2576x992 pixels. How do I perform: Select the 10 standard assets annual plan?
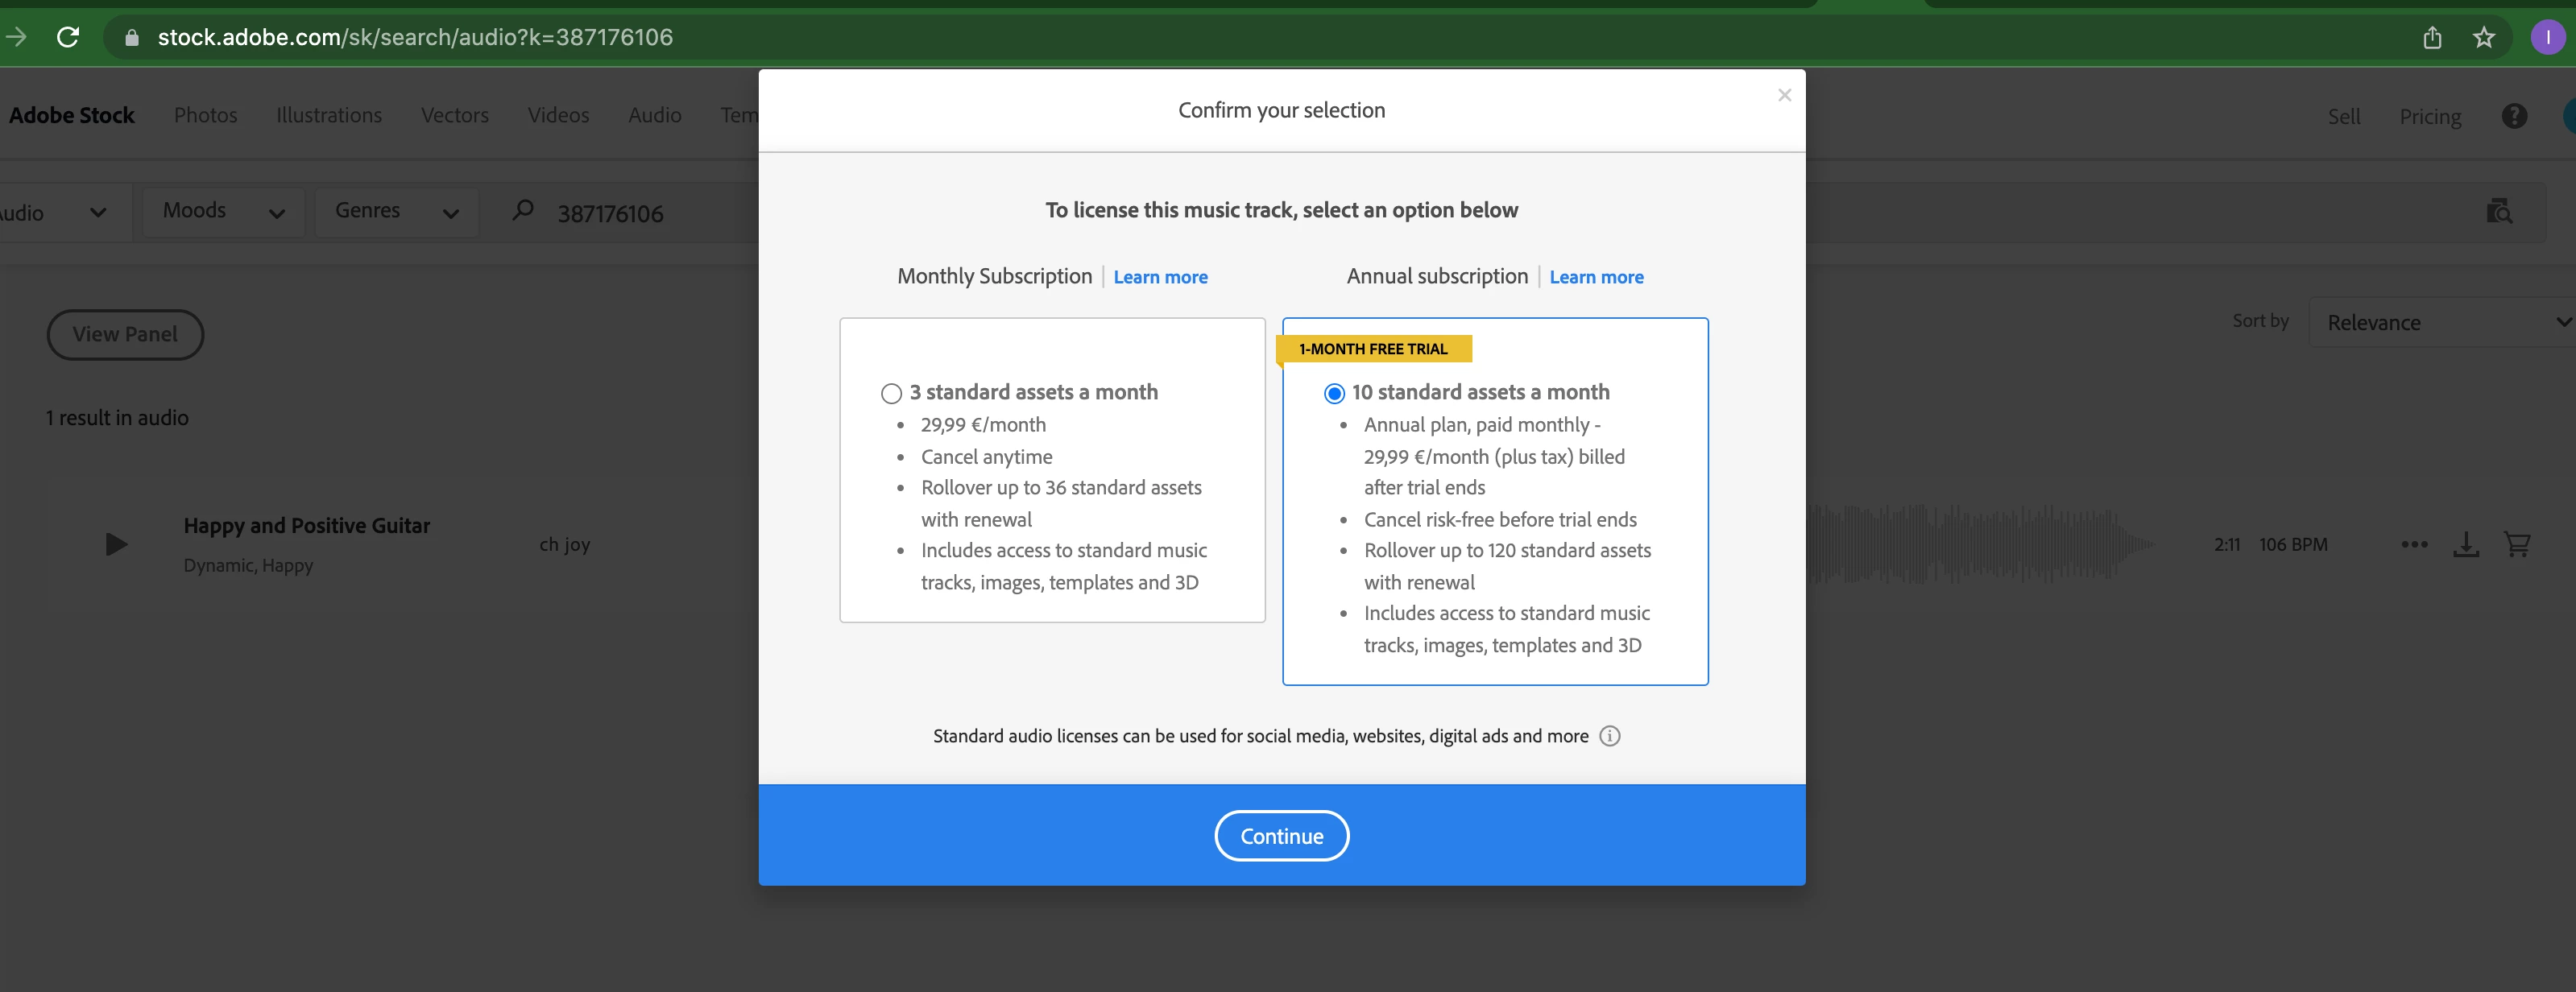click(x=1334, y=393)
